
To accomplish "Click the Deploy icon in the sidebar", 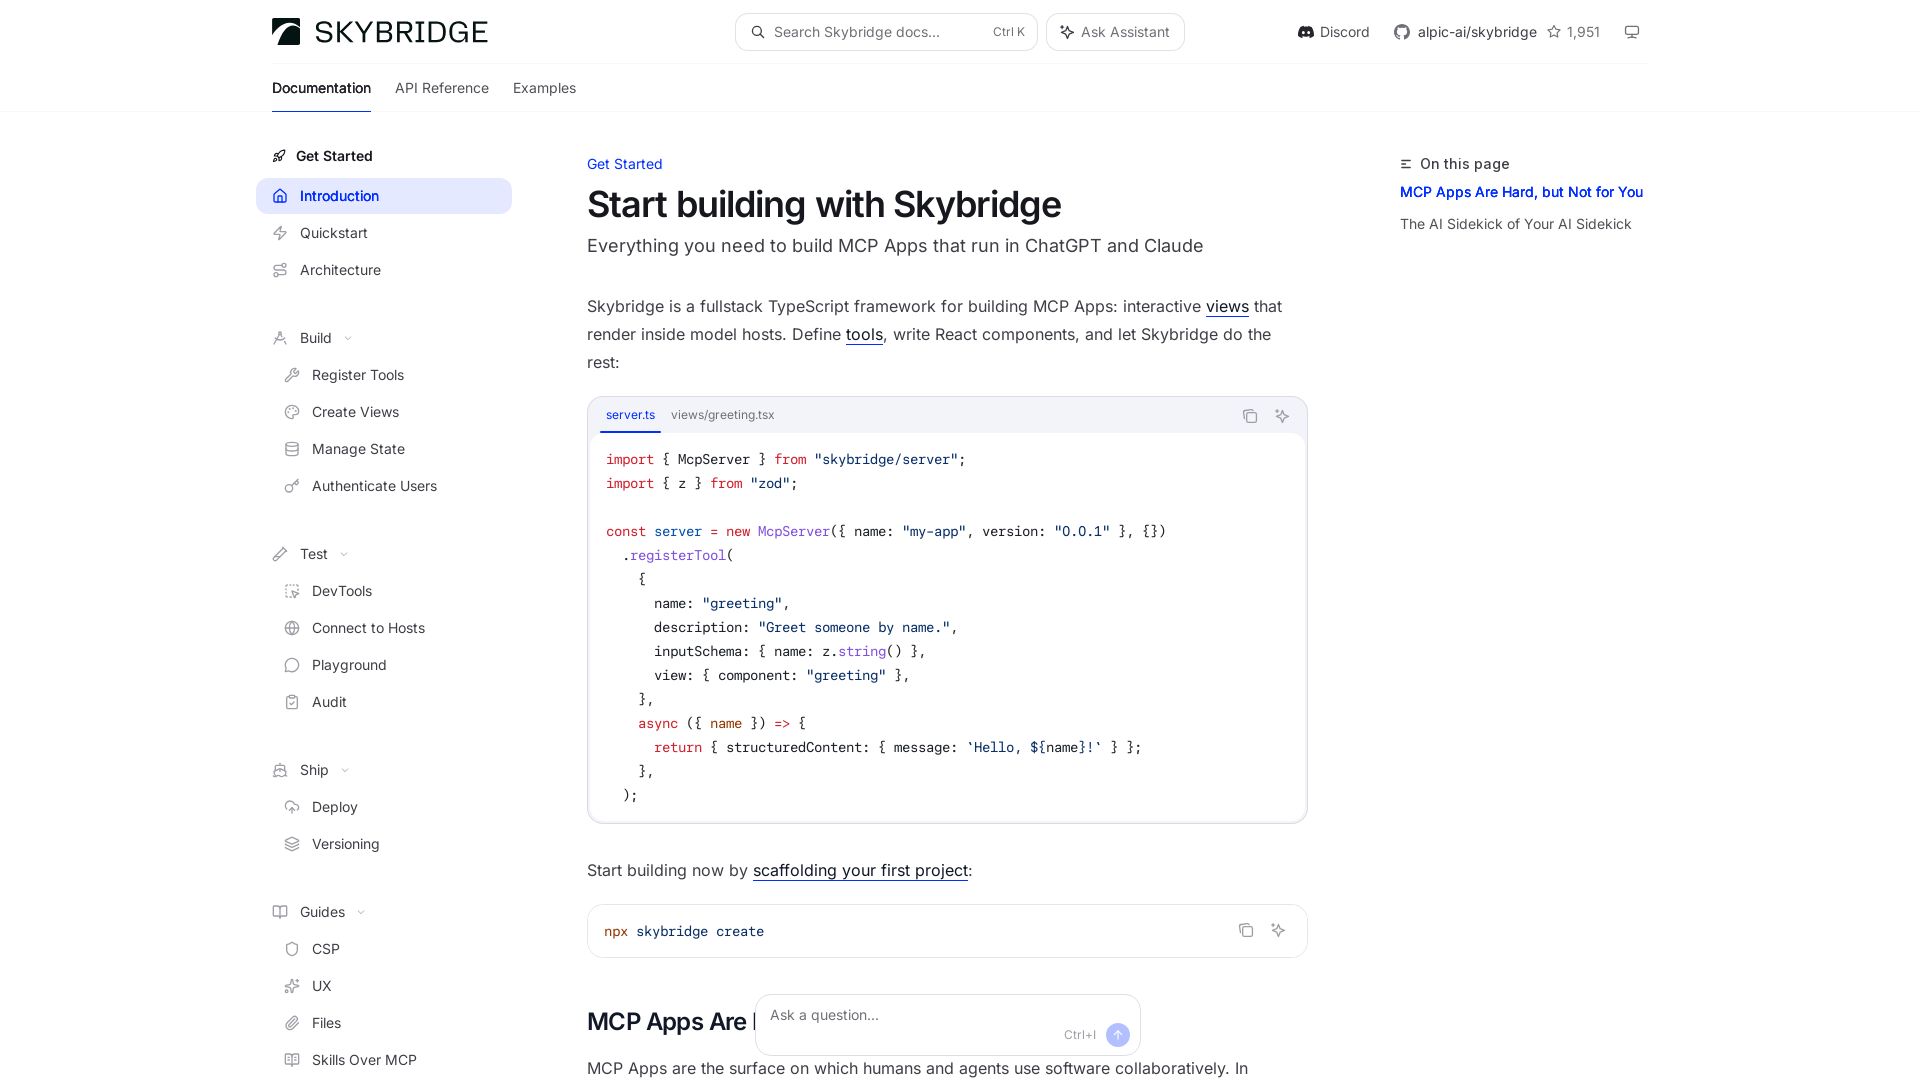I will coord(292,807).
